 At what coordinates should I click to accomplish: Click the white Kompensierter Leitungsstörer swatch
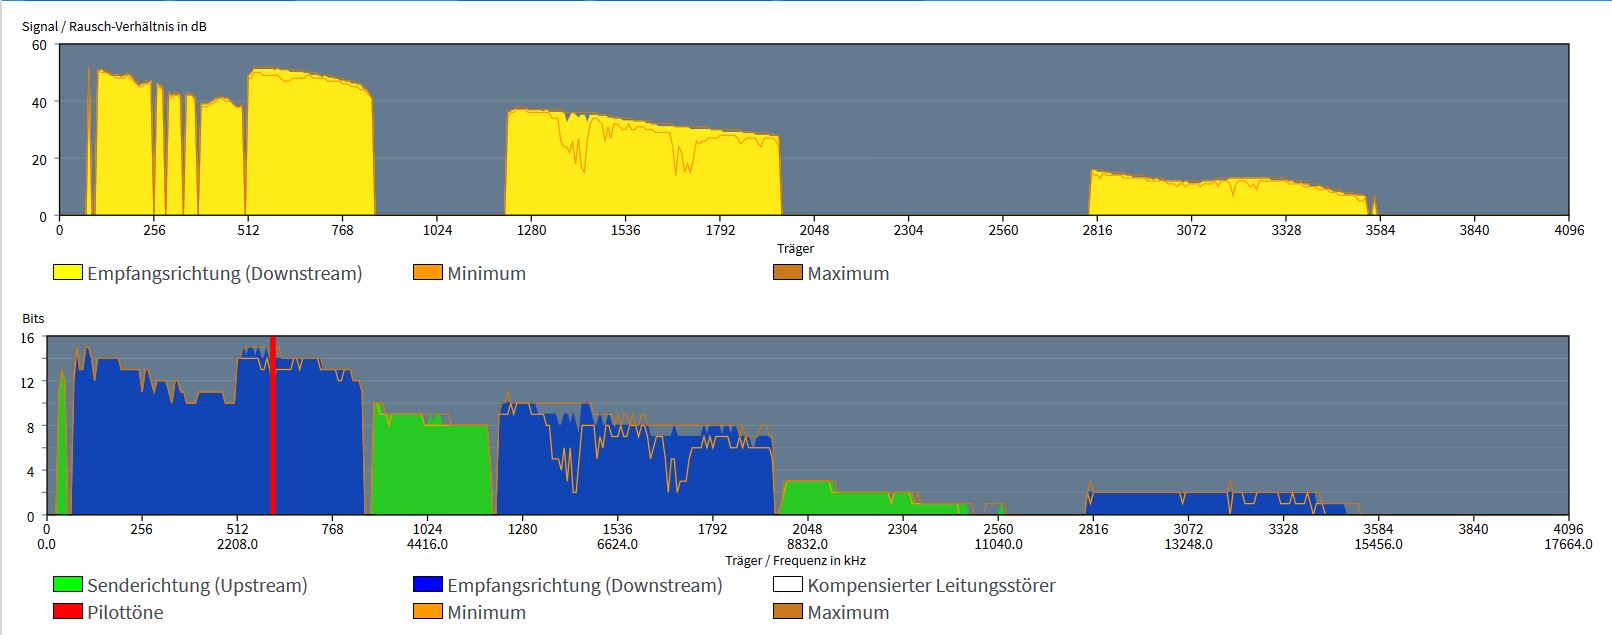(x=788, y=584)
